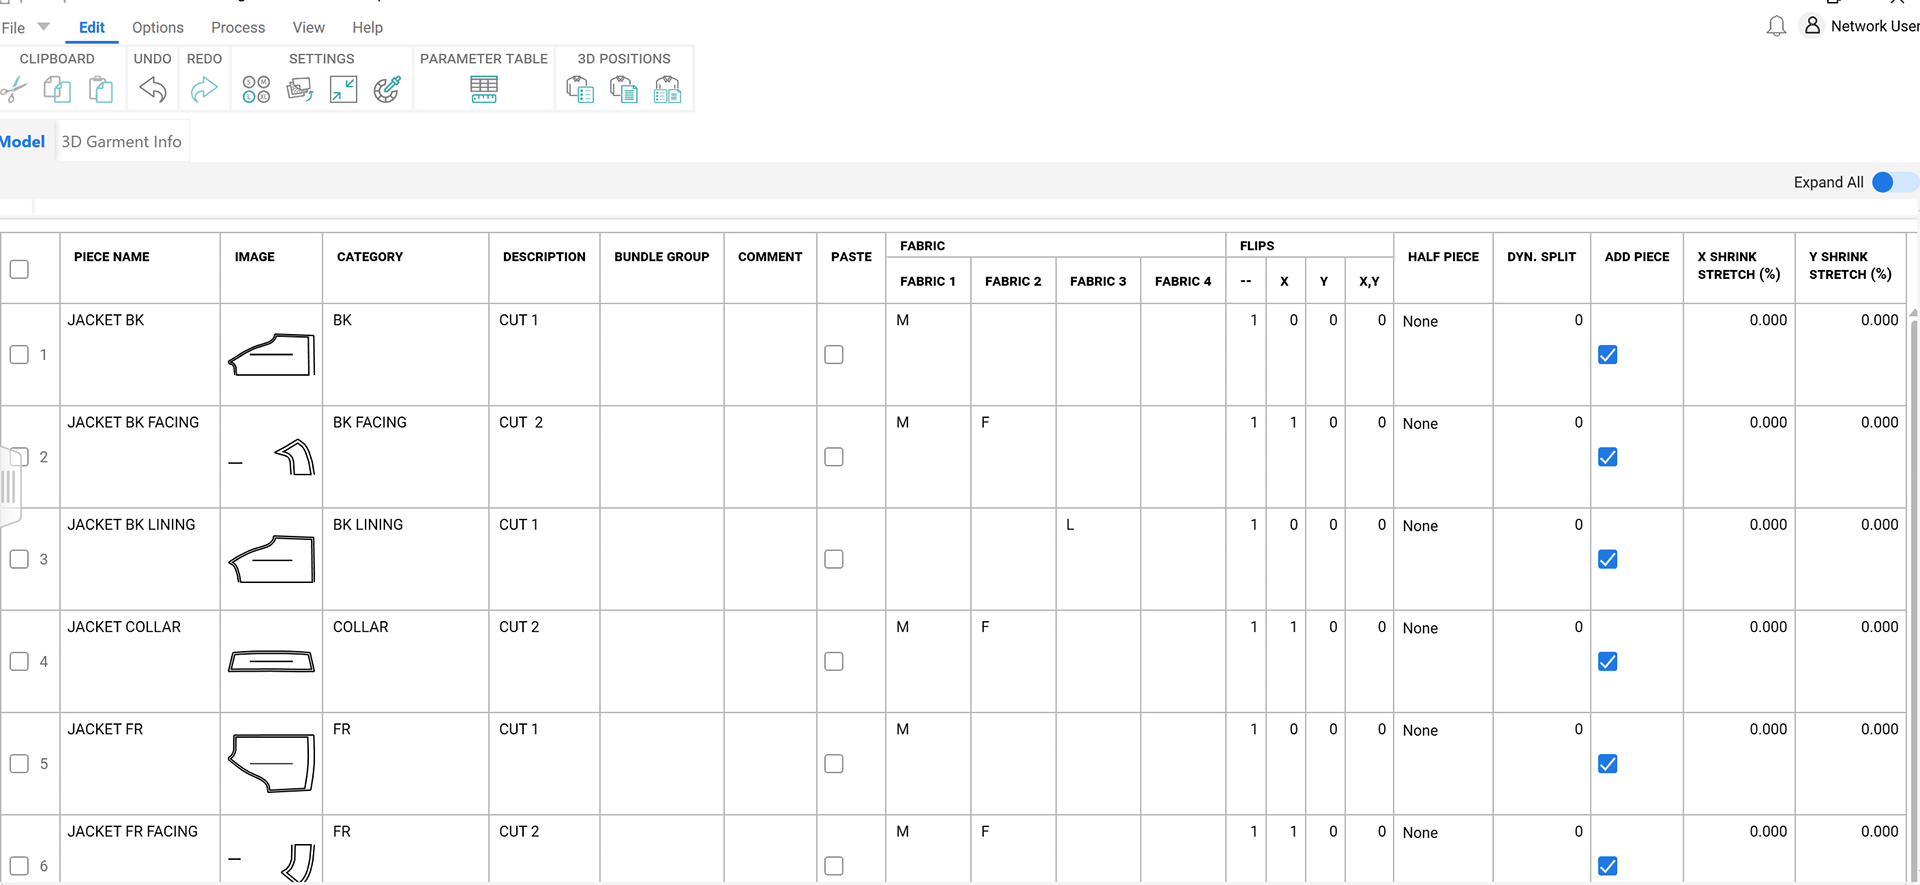Uncheck Add Piece for JACKET FR

(x=1608, y=764)
